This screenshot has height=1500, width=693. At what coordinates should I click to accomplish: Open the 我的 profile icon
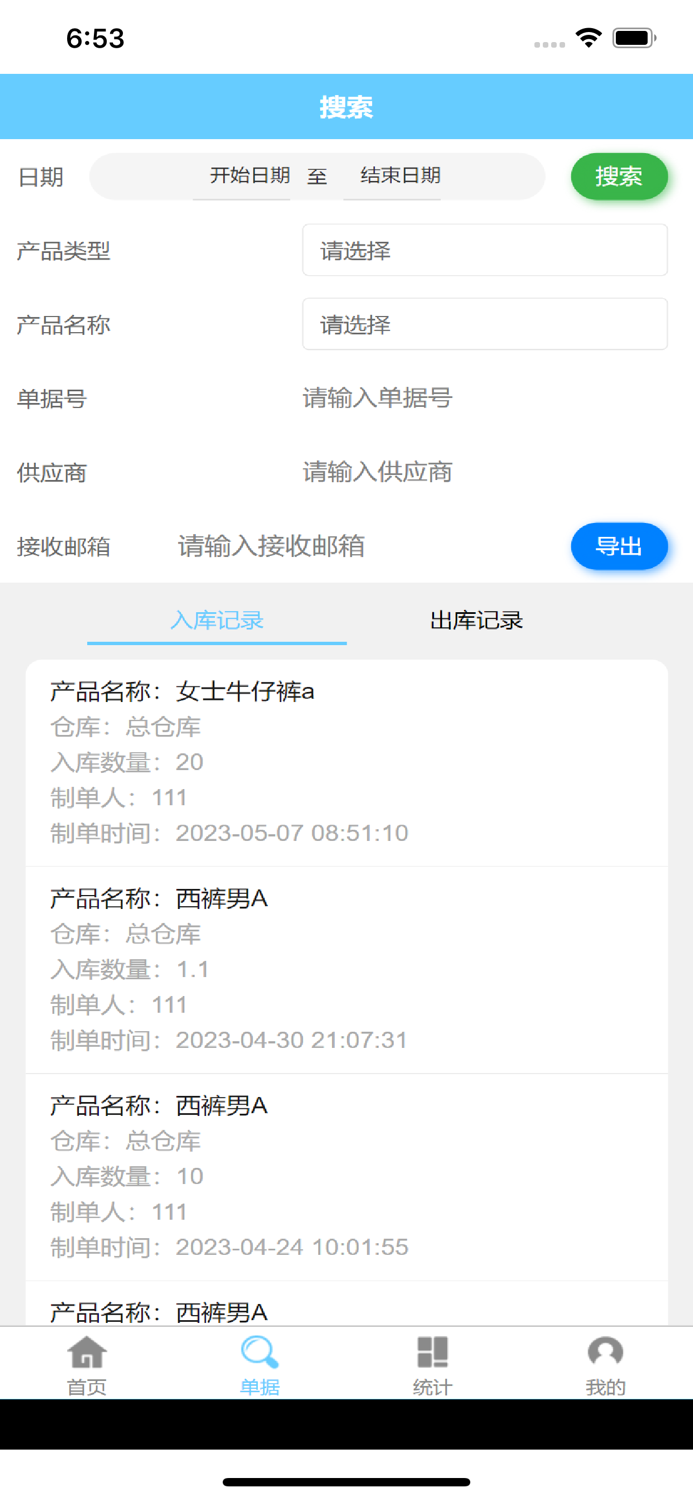(606, 1352)
